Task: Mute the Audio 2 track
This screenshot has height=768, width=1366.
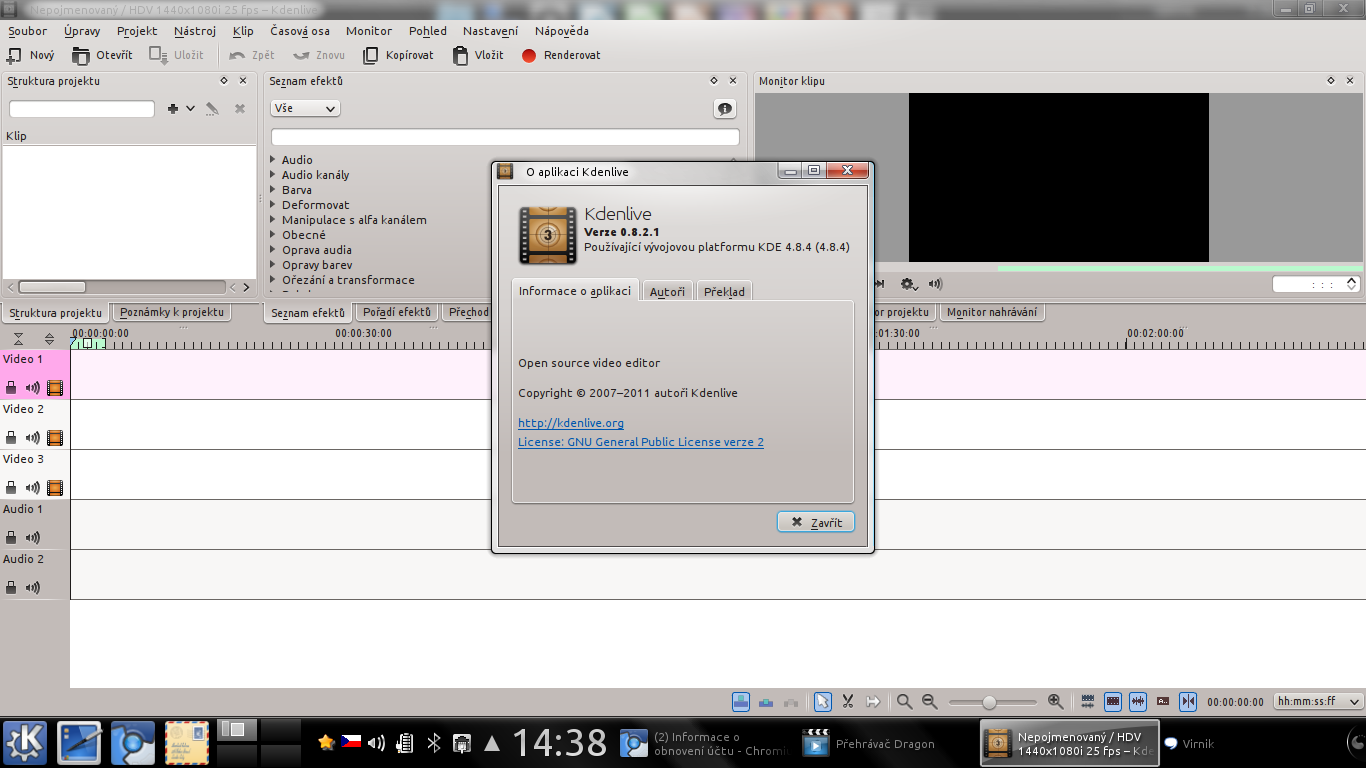Action: pyautogui.click(x=33, y=588)
